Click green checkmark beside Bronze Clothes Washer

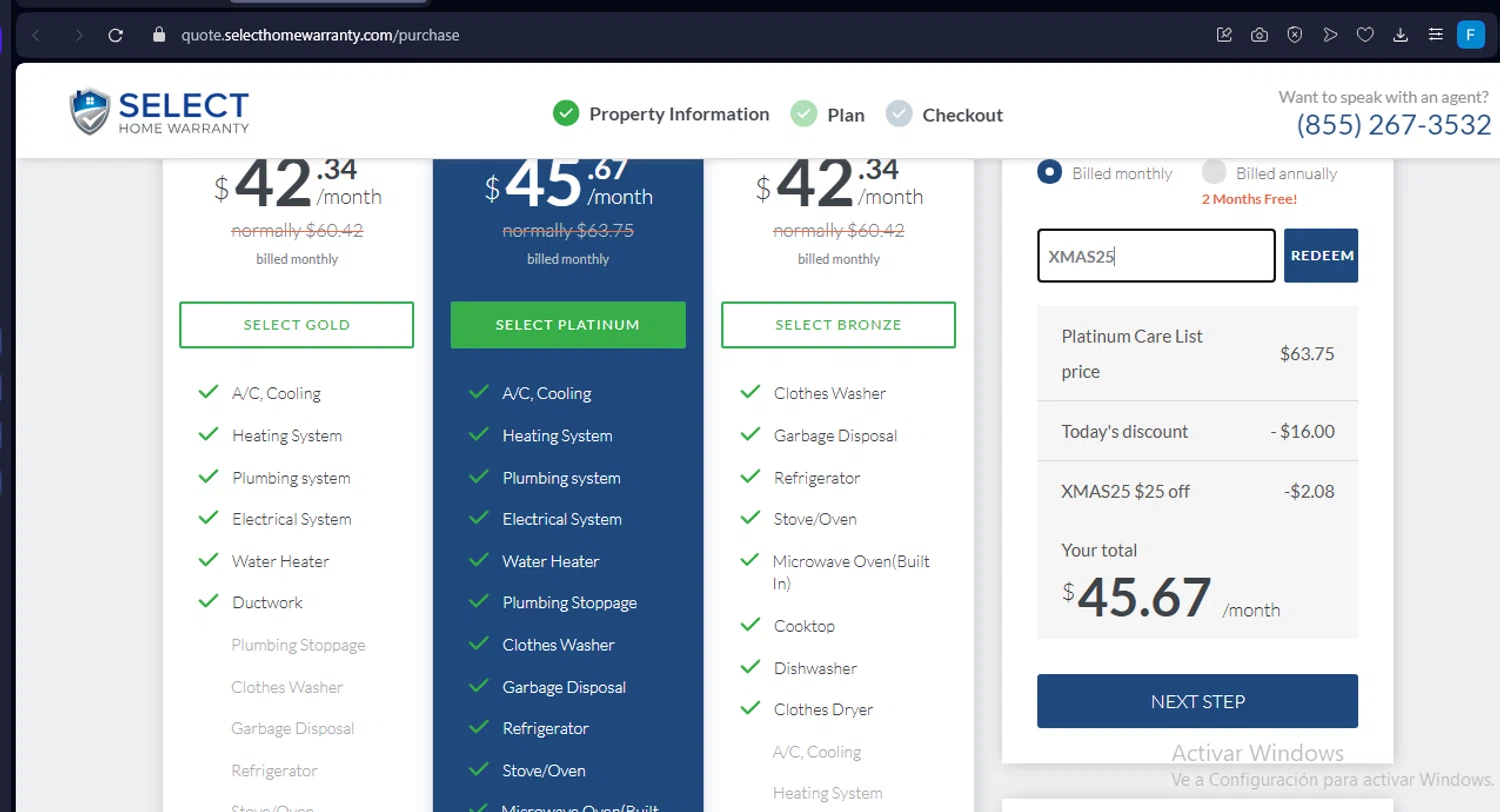pyautogui.click(x=750, y=392)
